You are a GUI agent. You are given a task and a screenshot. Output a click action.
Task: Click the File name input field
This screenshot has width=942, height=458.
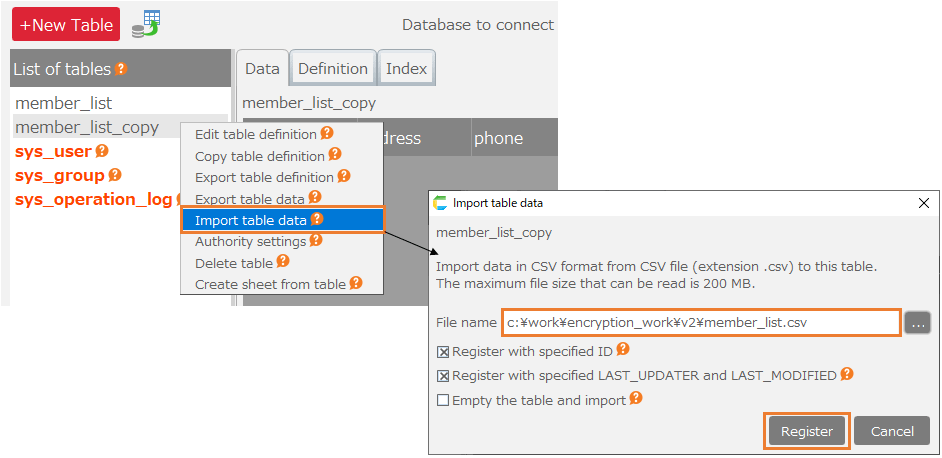tap(700, 323)
